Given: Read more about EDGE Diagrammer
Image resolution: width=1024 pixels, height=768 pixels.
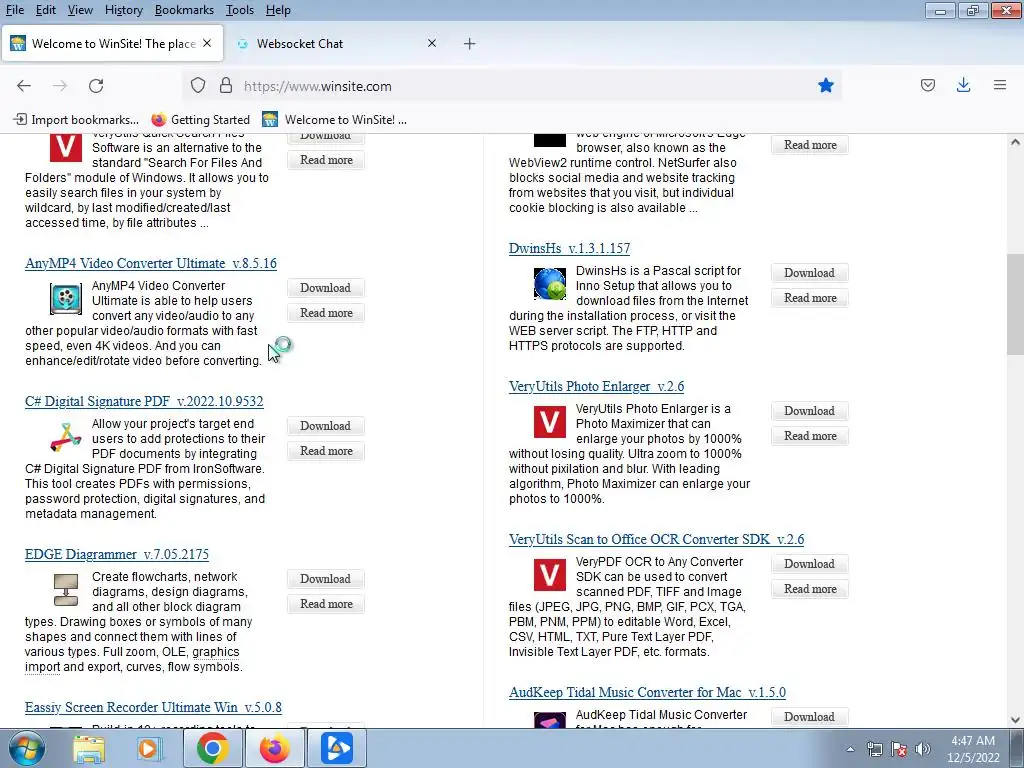Looking at the screenshot, I should [x=326, y=603].
